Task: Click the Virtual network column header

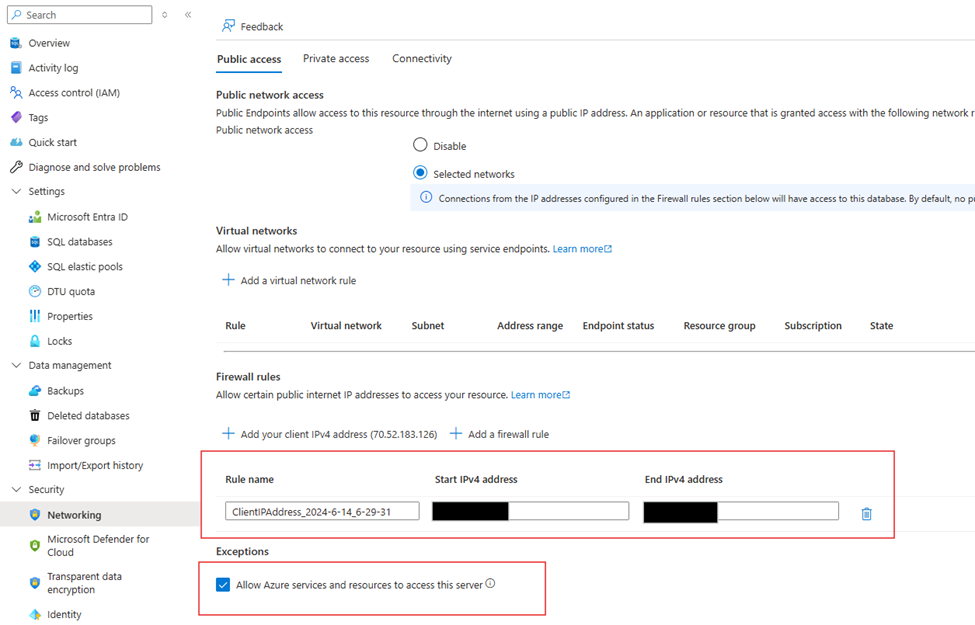Action: click(346, 326)
